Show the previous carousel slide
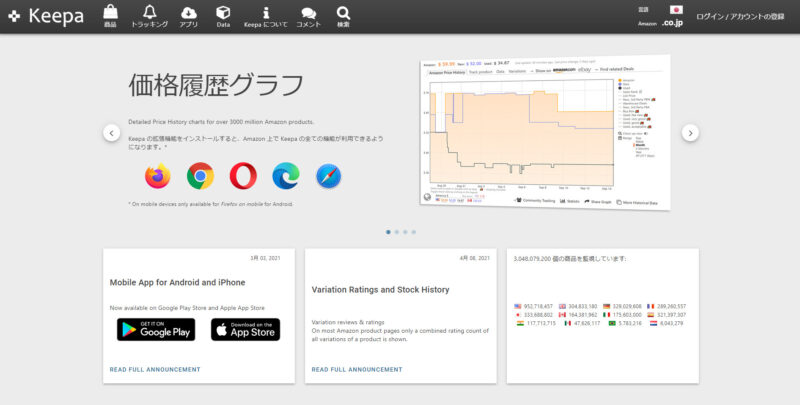The height and width of the screenshot is (405, 800). pyautogui.click(x=111, y=133)
